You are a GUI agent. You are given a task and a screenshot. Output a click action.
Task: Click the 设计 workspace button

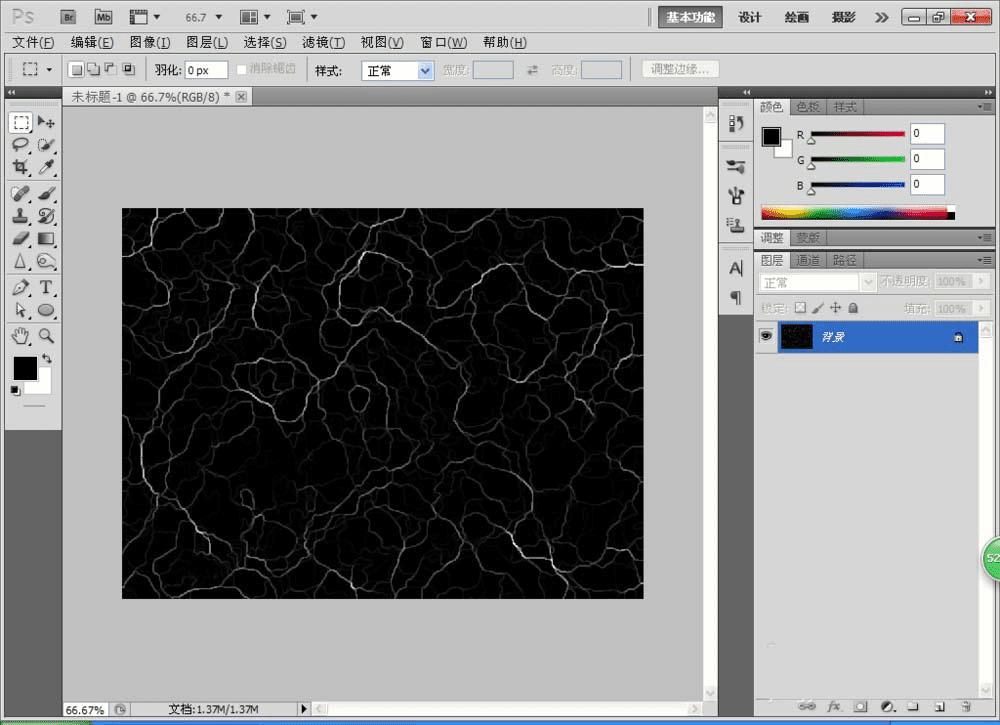pyautogui.click(x=750, y=17)
